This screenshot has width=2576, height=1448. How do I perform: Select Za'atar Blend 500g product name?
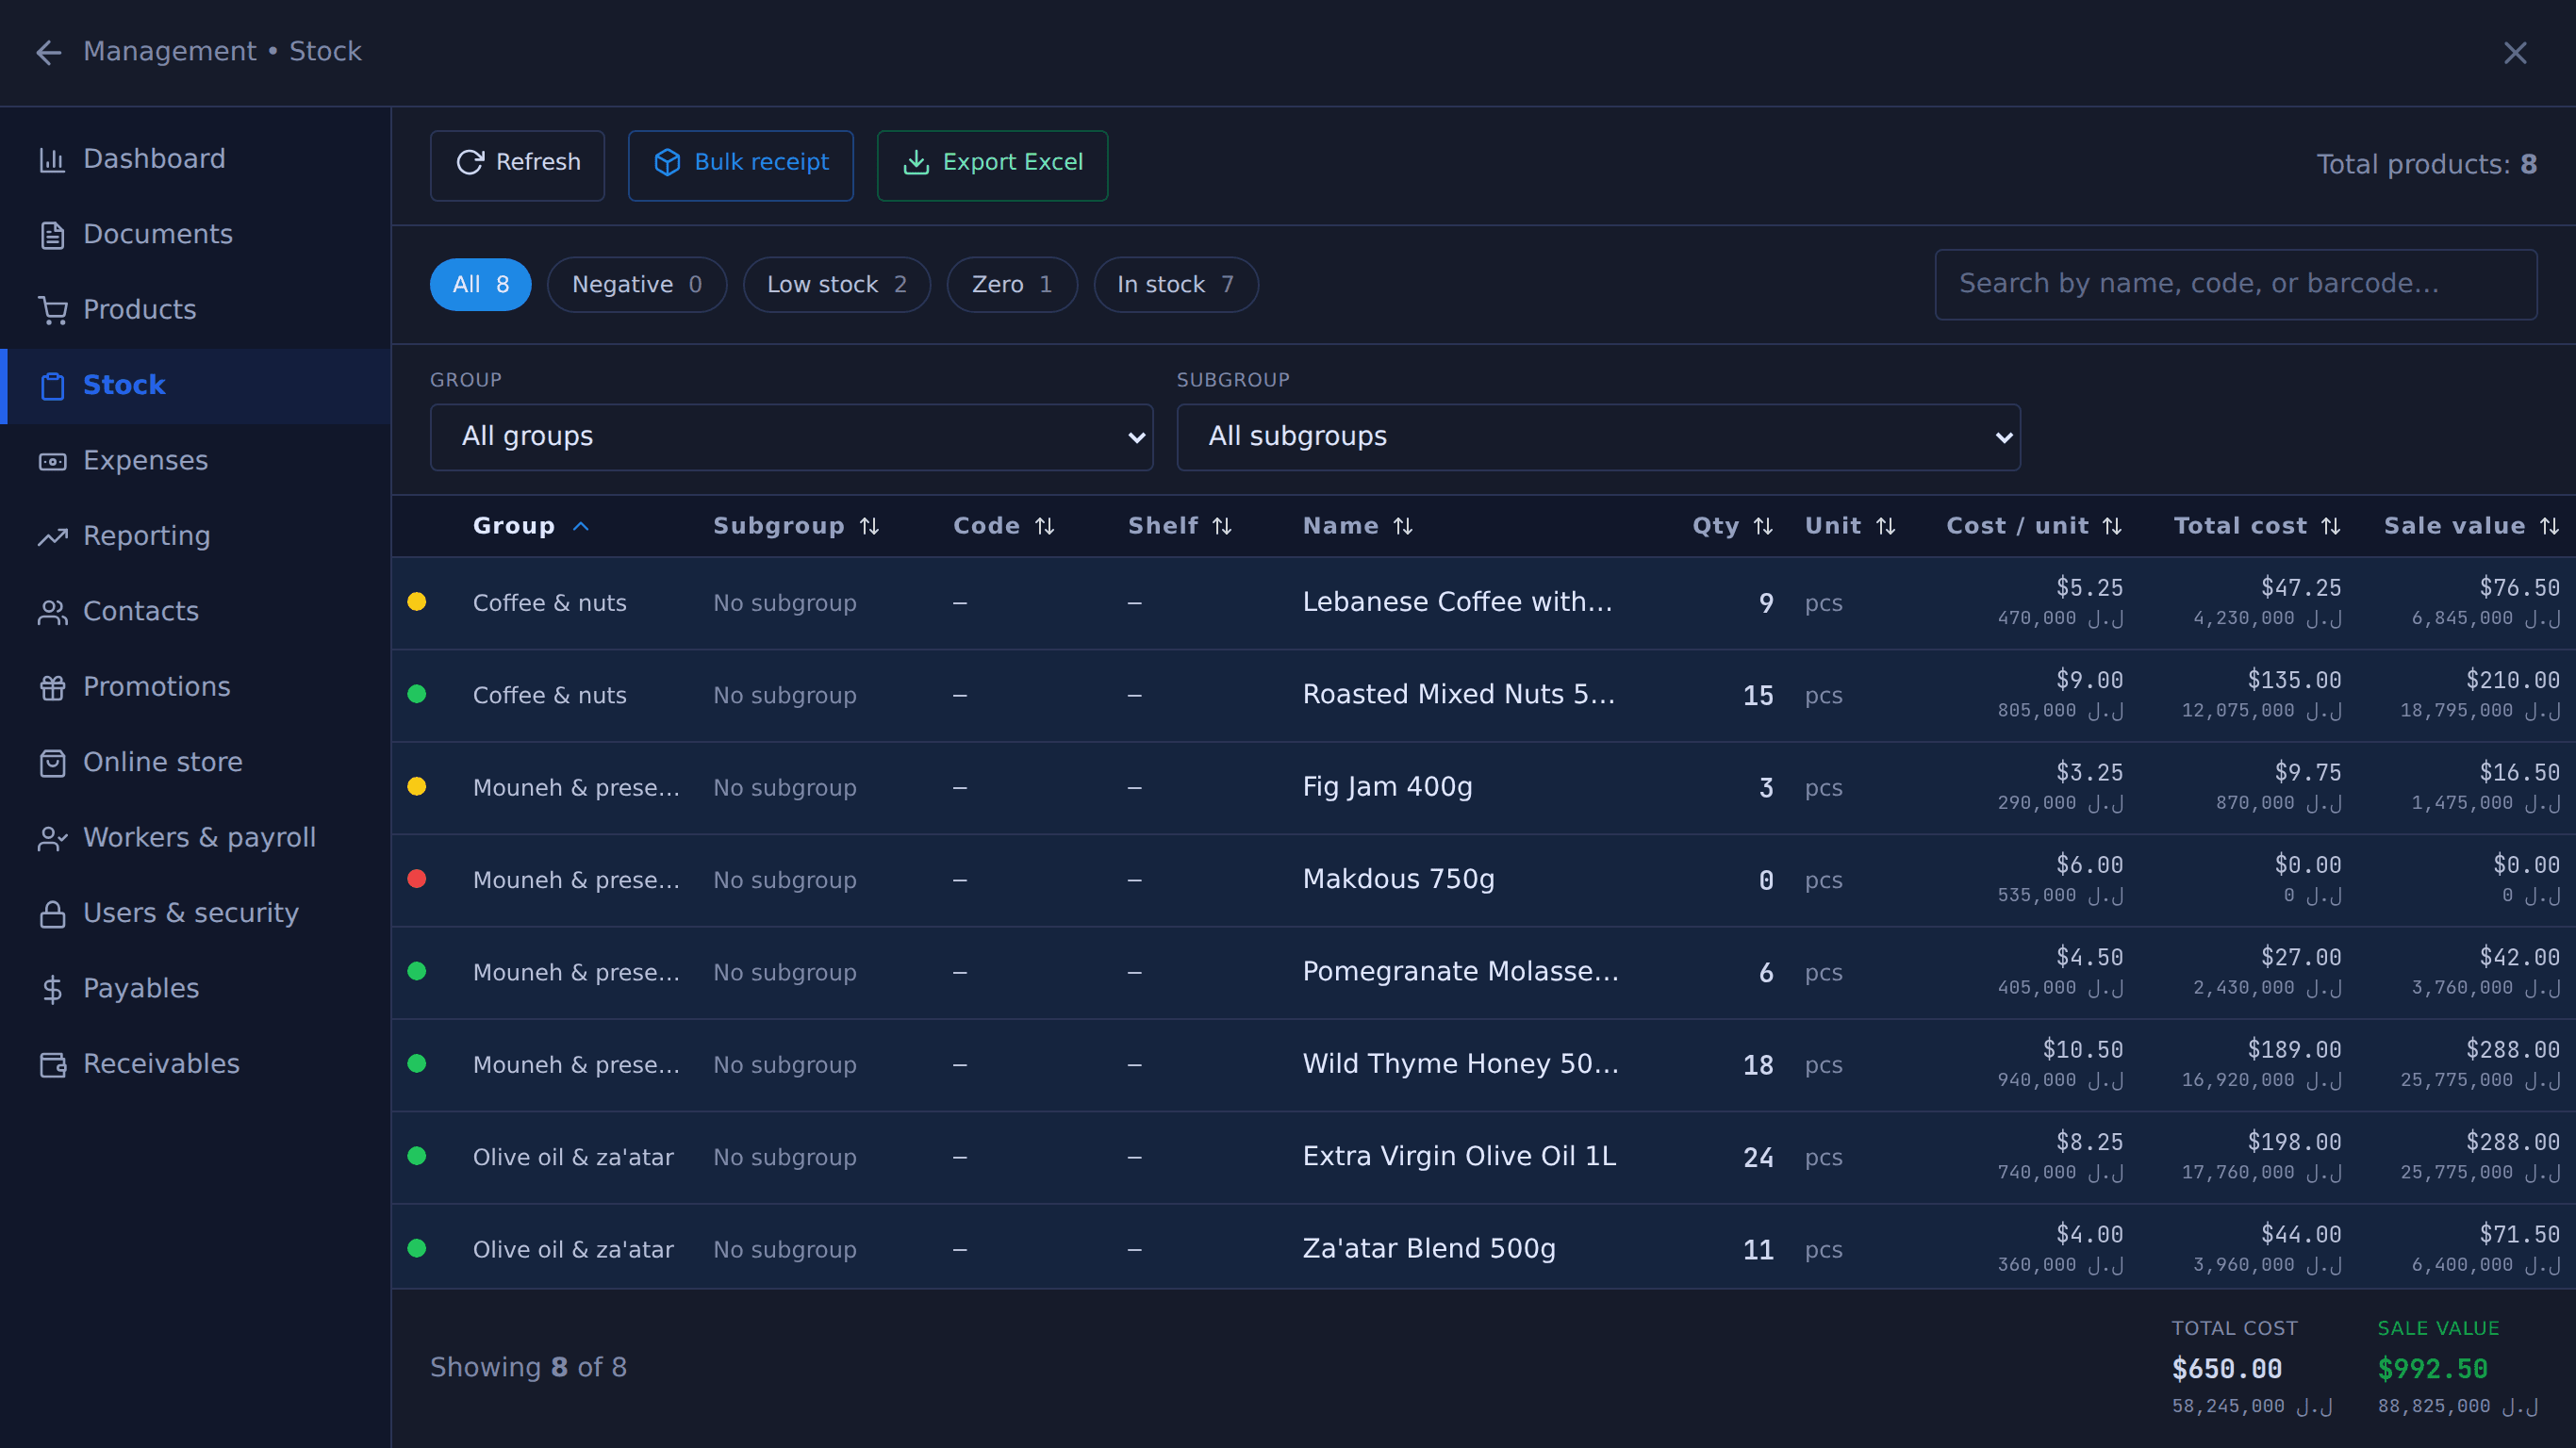coord(1429,1249)
